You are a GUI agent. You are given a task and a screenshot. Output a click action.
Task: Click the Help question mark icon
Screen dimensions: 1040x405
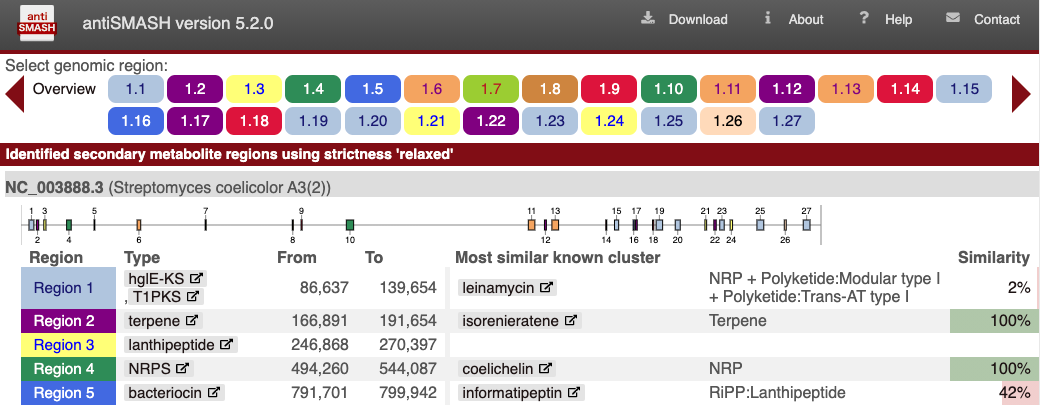pos(864,19)
